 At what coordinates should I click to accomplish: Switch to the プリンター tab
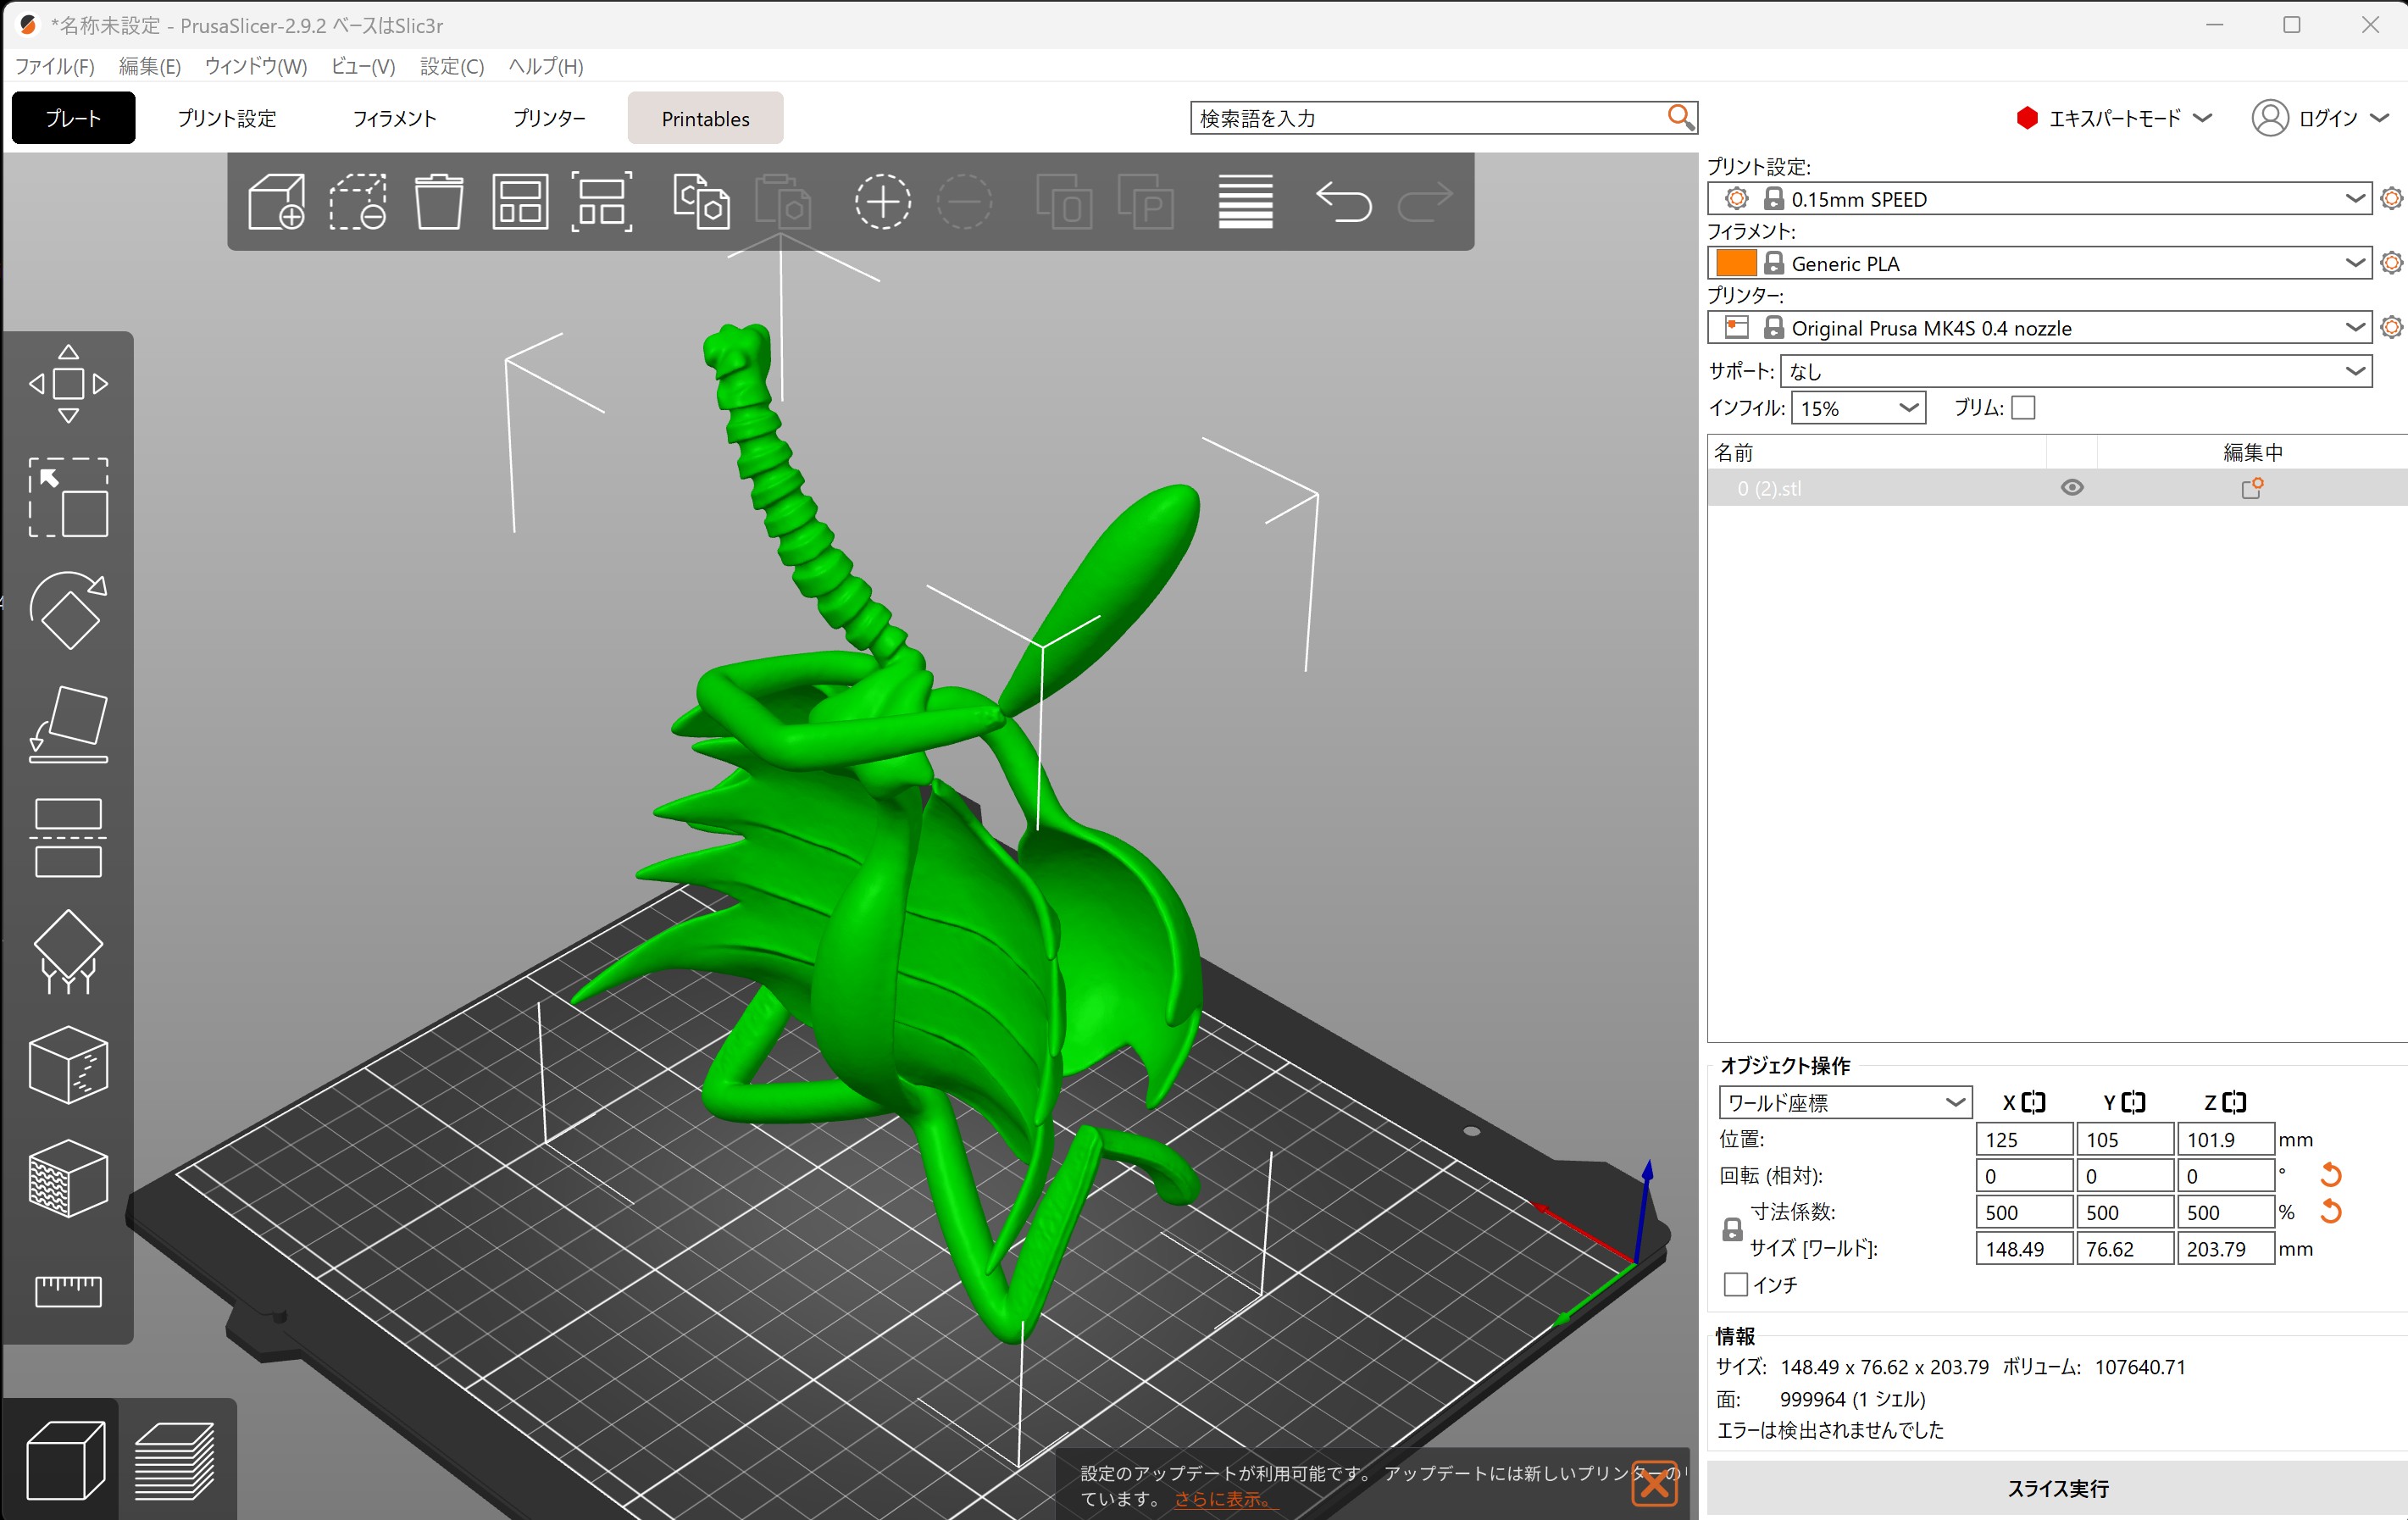coord(549,118)
